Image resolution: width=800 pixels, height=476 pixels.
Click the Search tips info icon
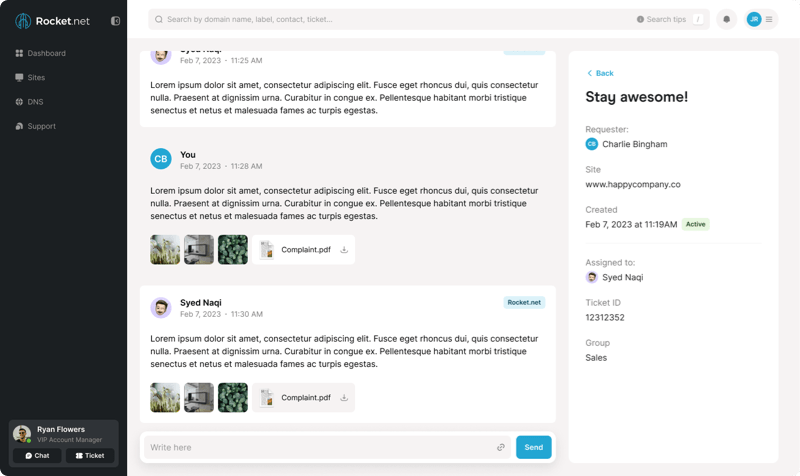pos(640,19)
